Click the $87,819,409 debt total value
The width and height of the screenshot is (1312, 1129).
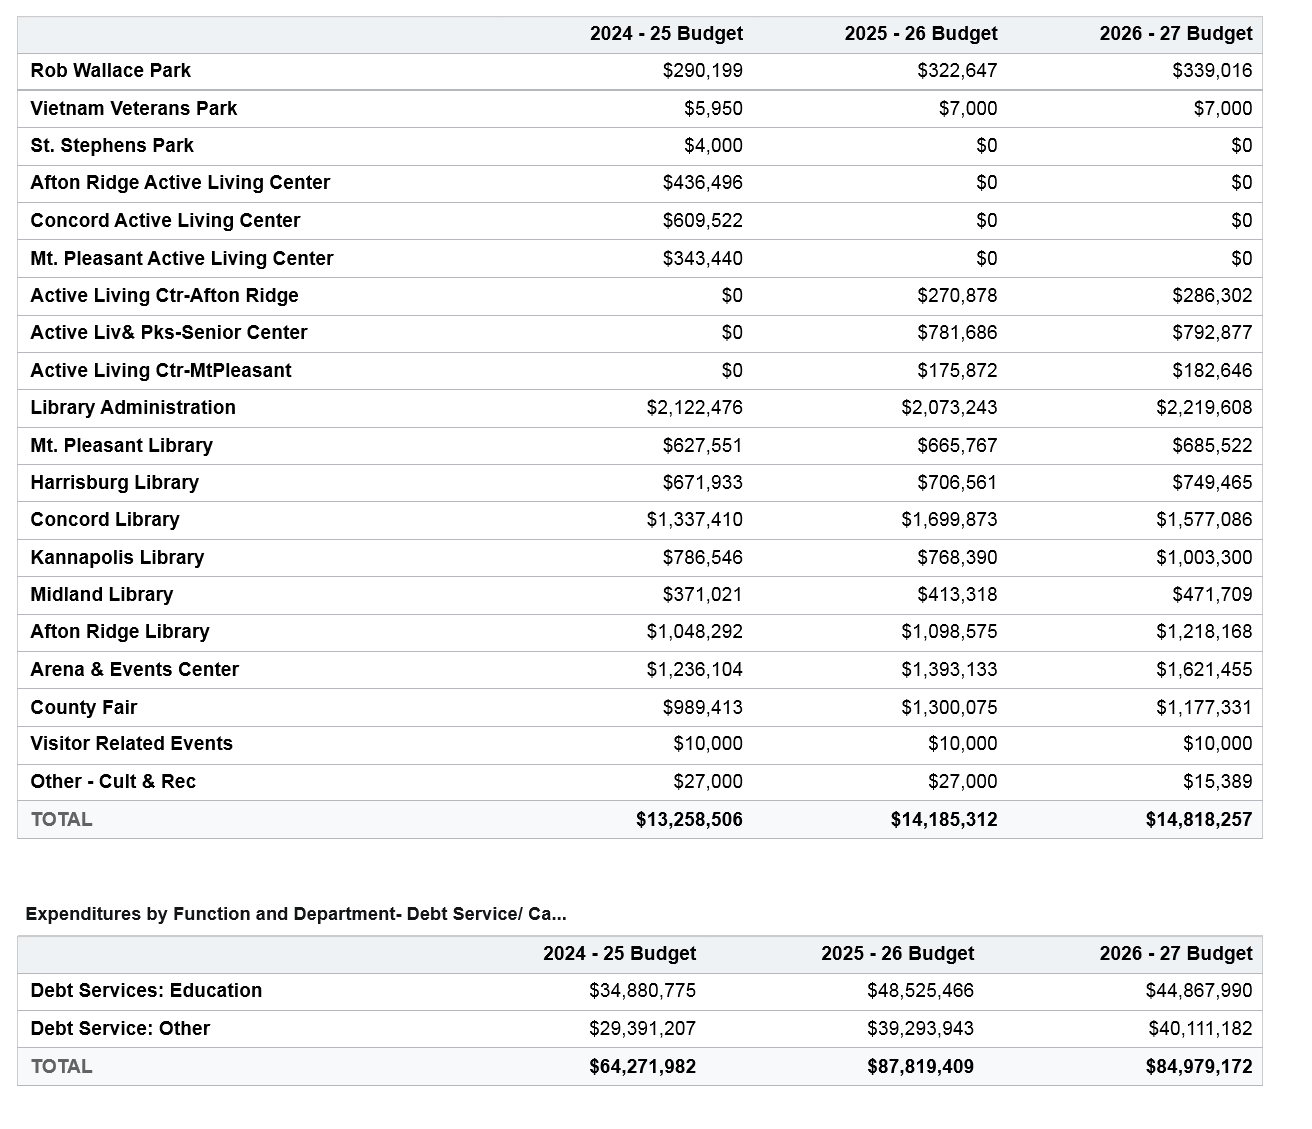(x=921, y=1067)
